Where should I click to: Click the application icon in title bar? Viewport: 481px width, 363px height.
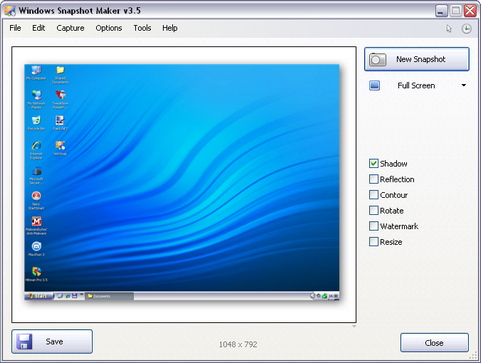pyautogui.click(x=9, y=11)
